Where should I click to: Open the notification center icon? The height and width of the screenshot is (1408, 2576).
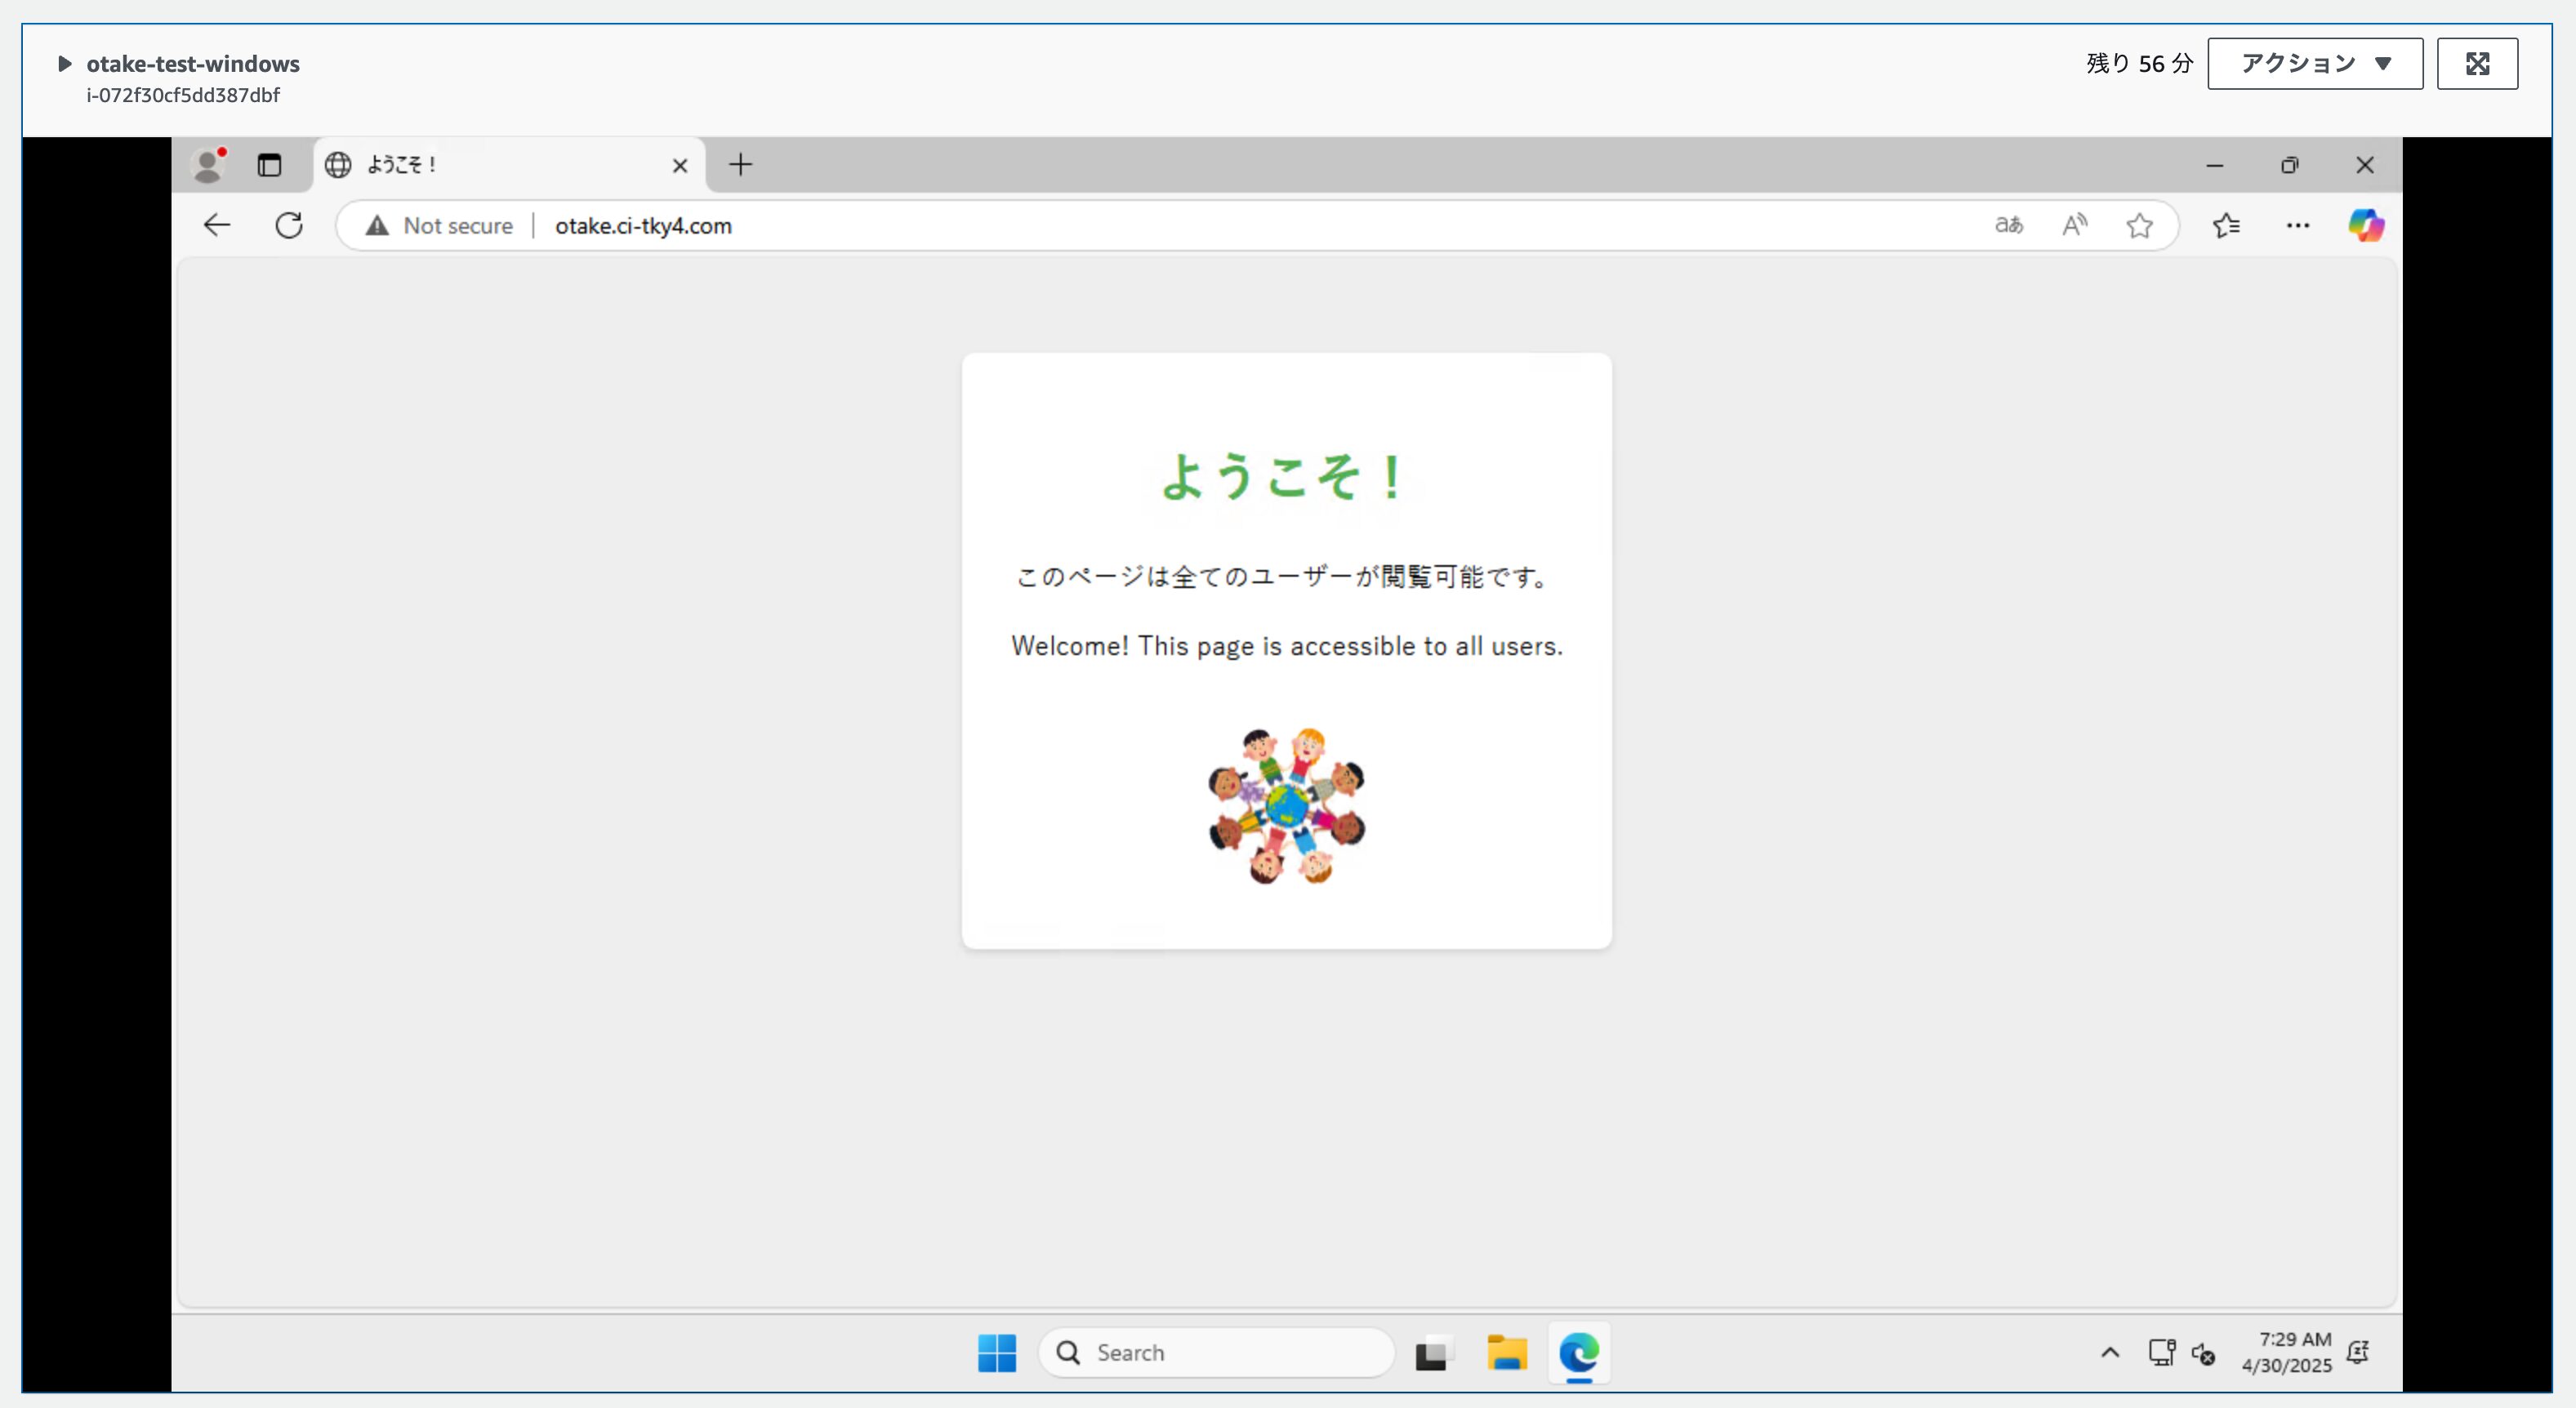tap(2358, 1353)
